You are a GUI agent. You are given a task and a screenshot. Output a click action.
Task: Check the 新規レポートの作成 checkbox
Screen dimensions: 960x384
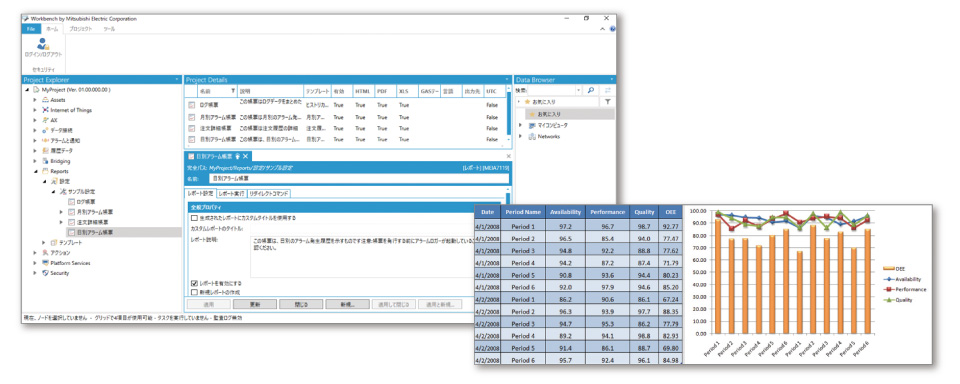(x=195, y=292)
